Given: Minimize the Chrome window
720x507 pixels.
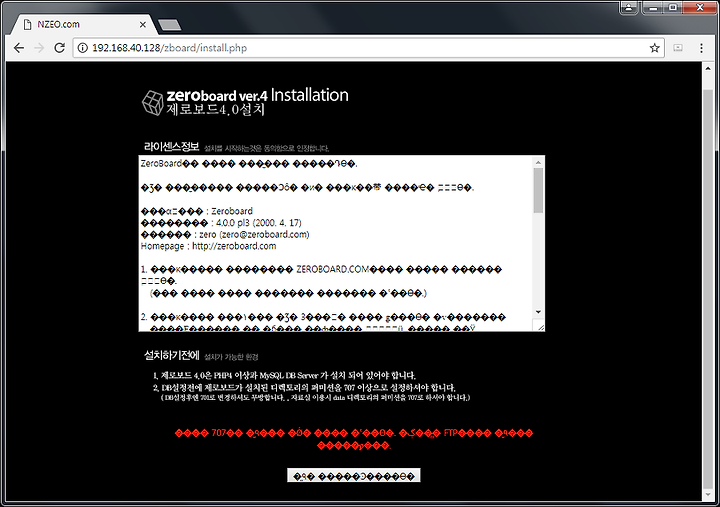Looking at the screenshot, I should pos(653,7).
